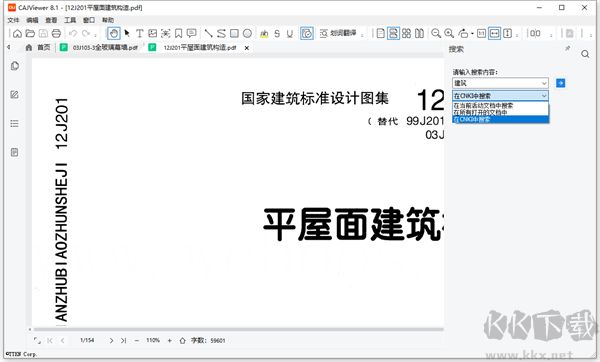The height and width of the screenshot is (362, 600).
Task: Redo the last action
Action: click(86, 34)
